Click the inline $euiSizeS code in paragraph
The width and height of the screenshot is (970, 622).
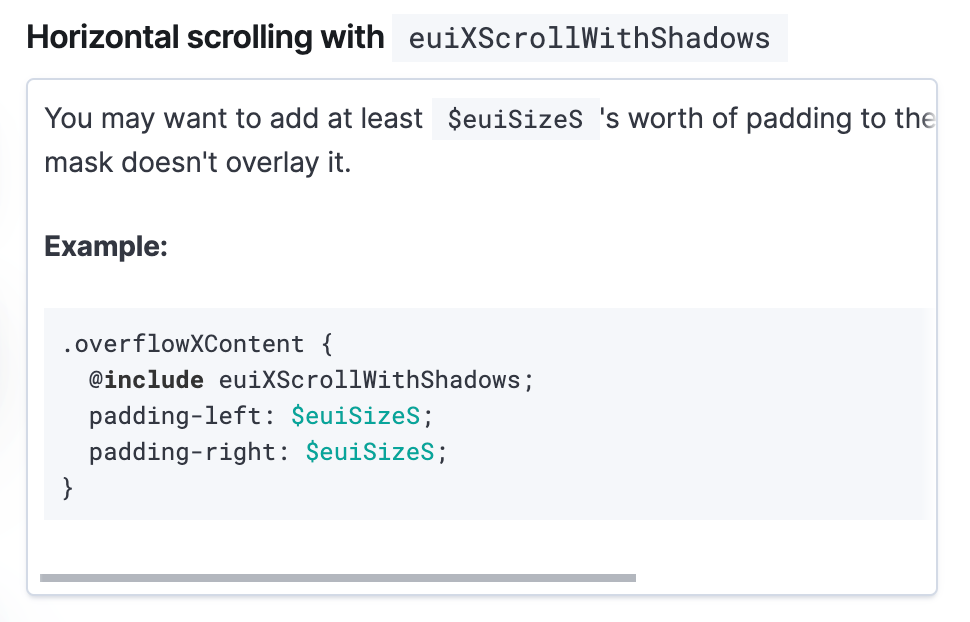[x=515, y=119]
